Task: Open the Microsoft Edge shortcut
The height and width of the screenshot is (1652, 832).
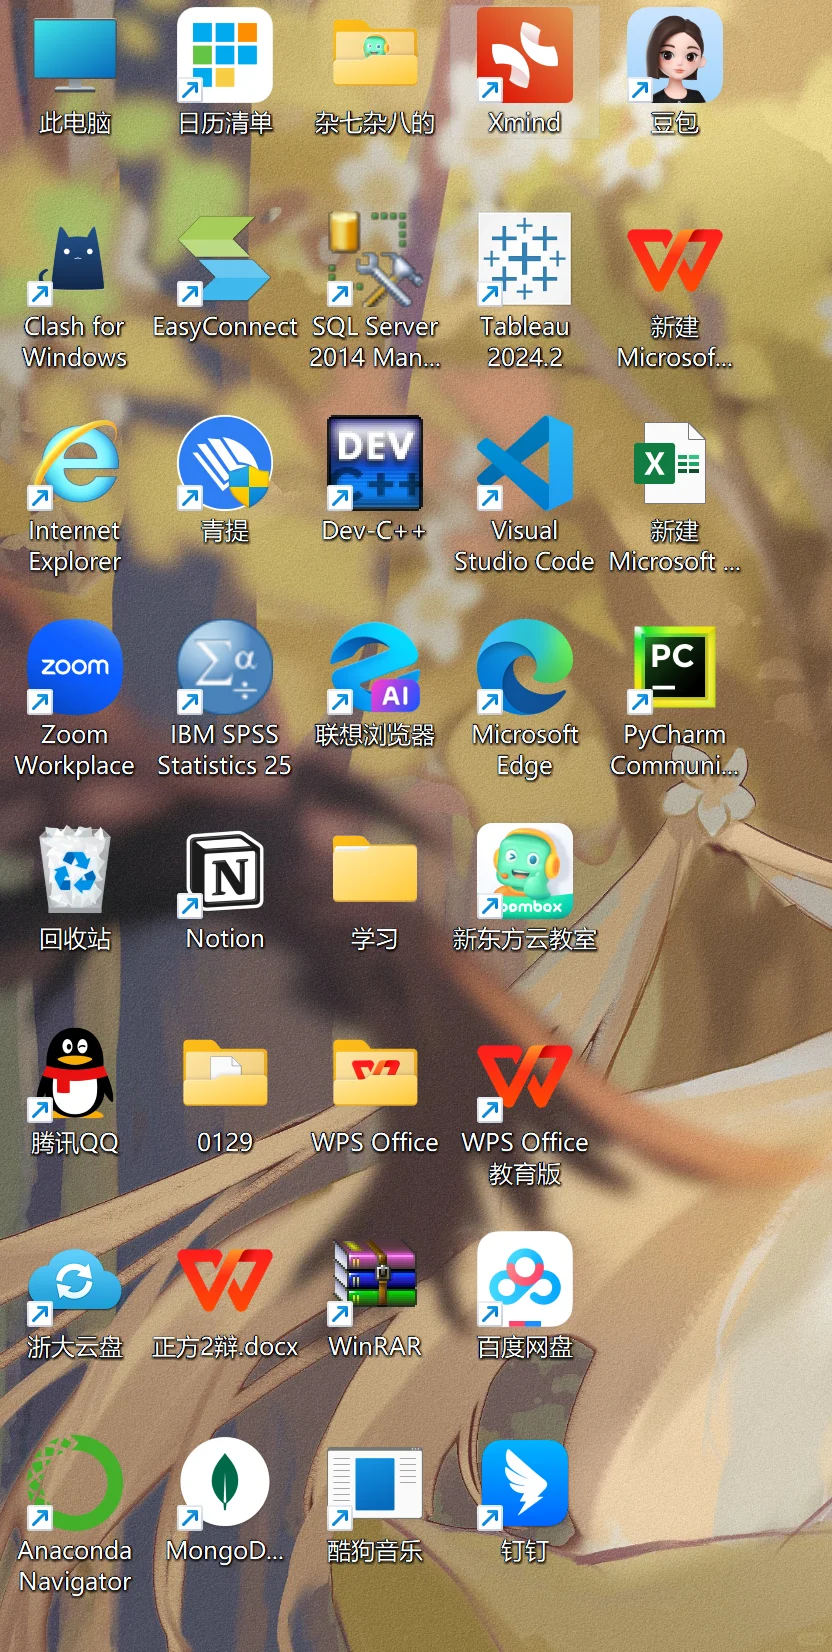Action: [525, 667]
